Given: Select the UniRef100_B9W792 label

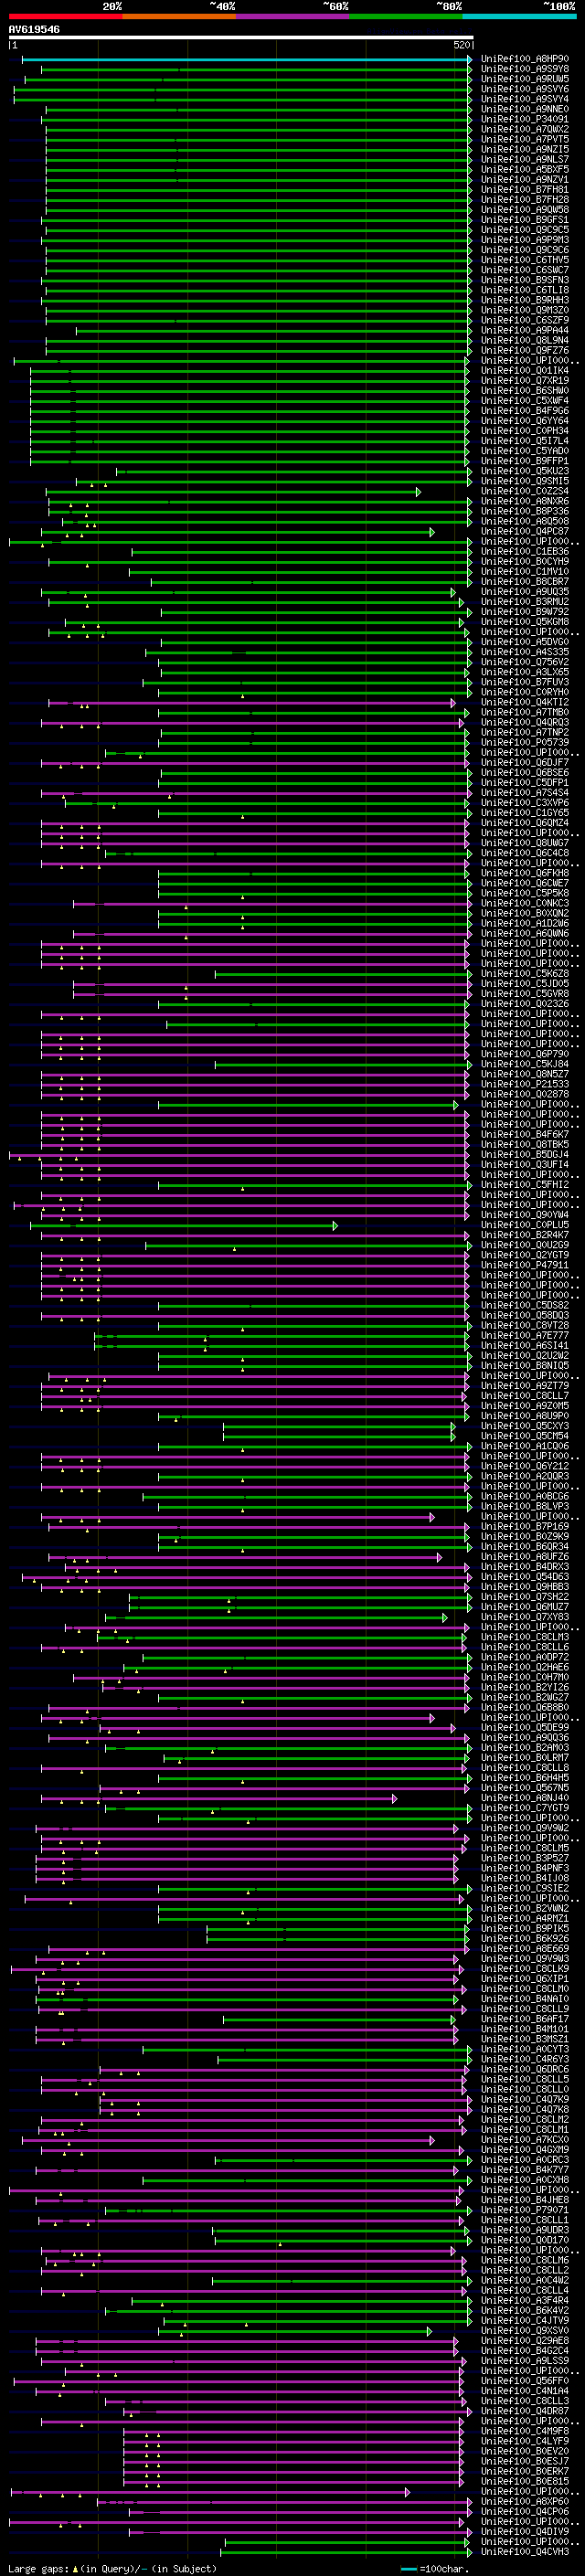Looking at the screenshot, I should pos(525,612).
